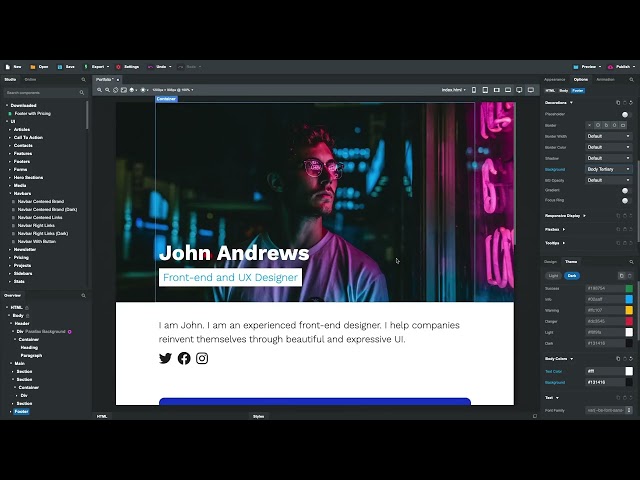Open a design with Open button
The height and width of the screenshot is (480, 640).
click(39, 67)
